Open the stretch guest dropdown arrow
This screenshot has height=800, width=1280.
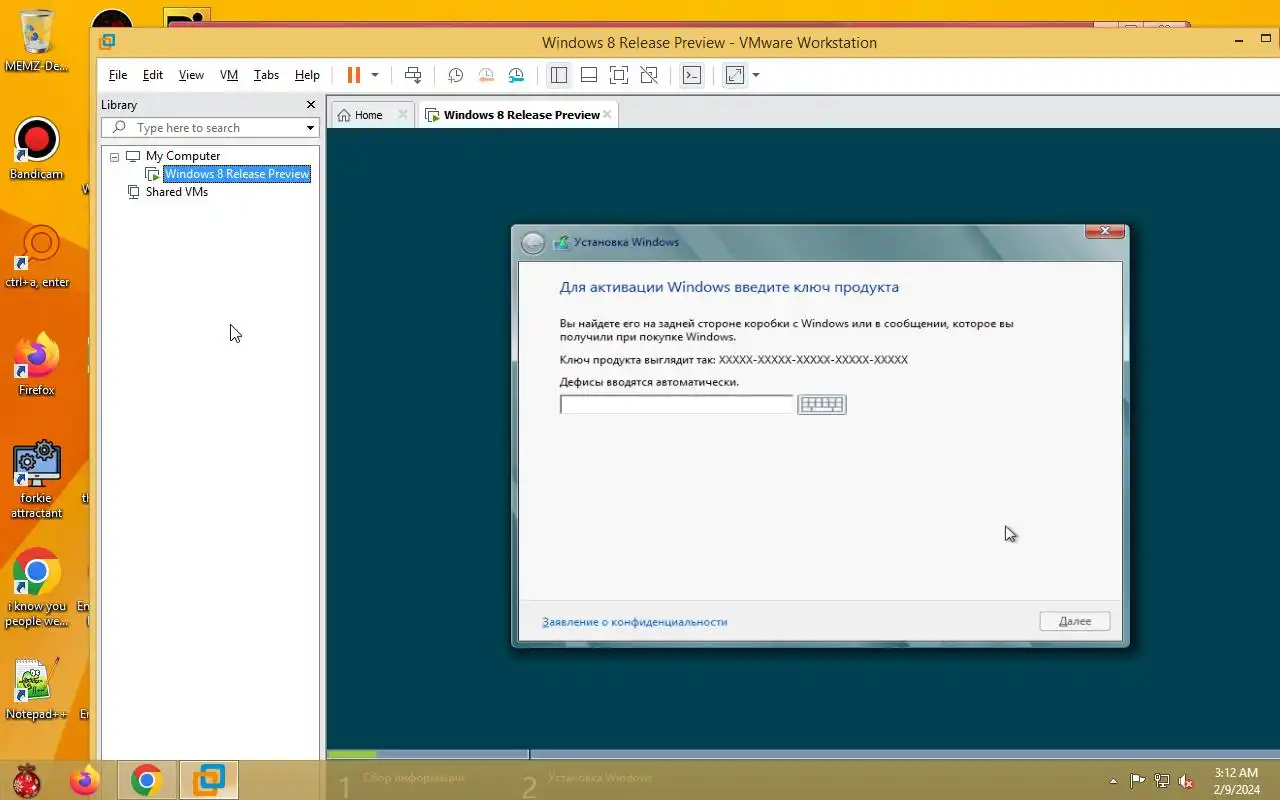pyautogui.click(x=756, y=75)
